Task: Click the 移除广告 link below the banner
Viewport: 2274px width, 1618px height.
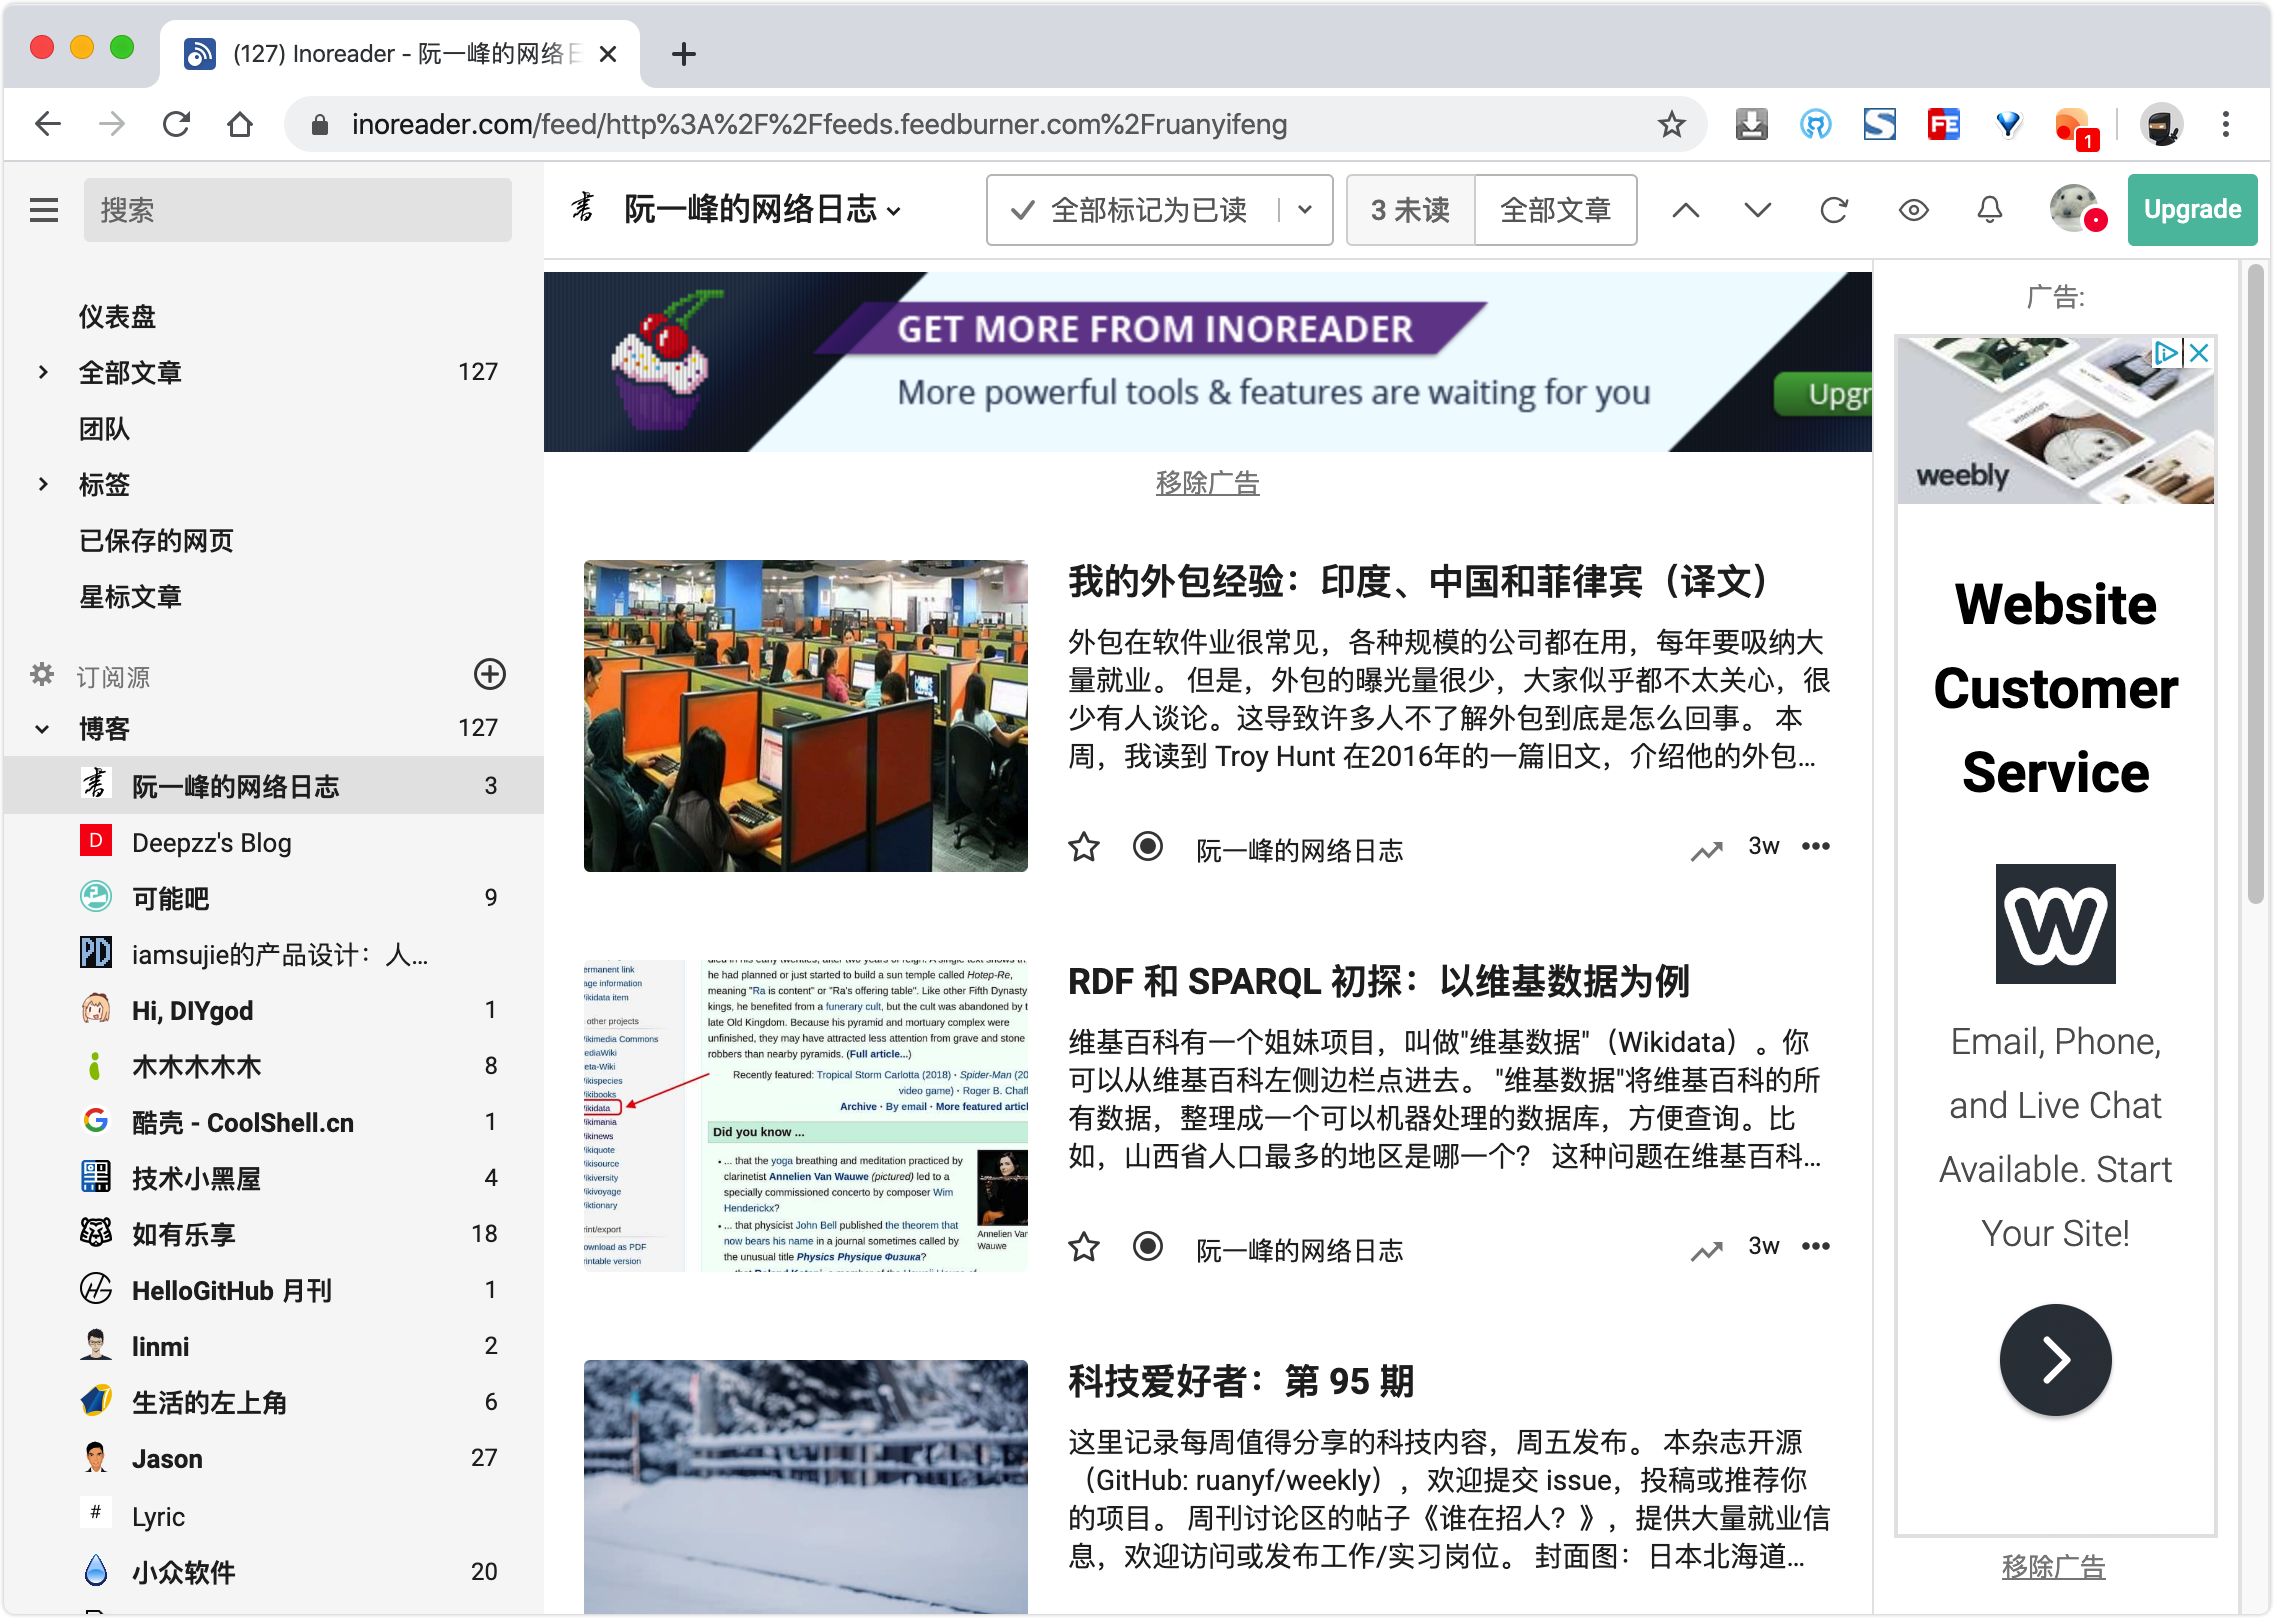Action: 1207,483
